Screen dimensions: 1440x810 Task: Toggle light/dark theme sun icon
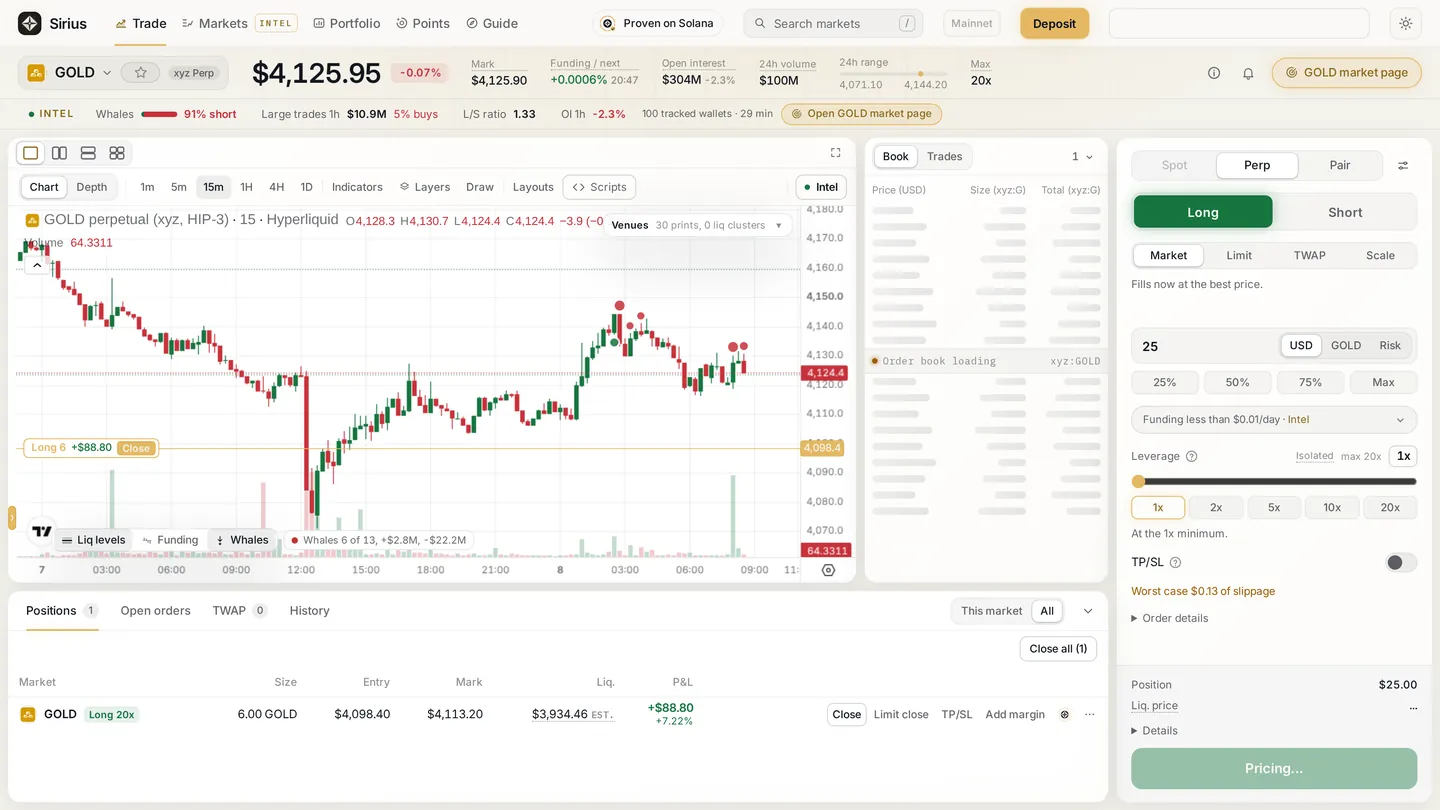click(x=1406, y=23)
